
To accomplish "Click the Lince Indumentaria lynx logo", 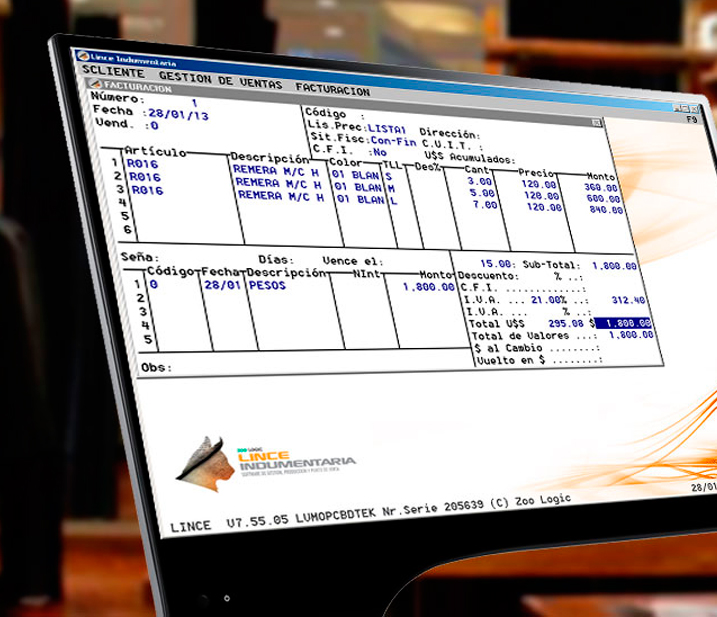I will (x=206, y=461).
